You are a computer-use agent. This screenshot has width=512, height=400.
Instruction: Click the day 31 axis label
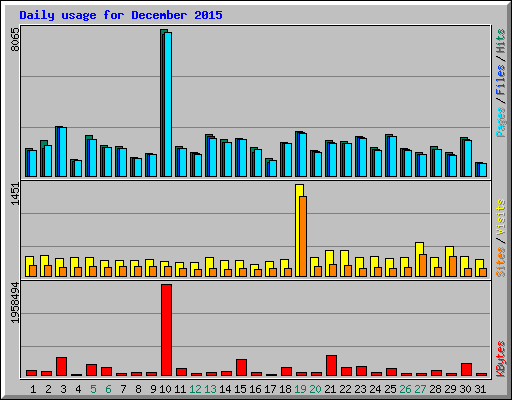pos(480,389)
